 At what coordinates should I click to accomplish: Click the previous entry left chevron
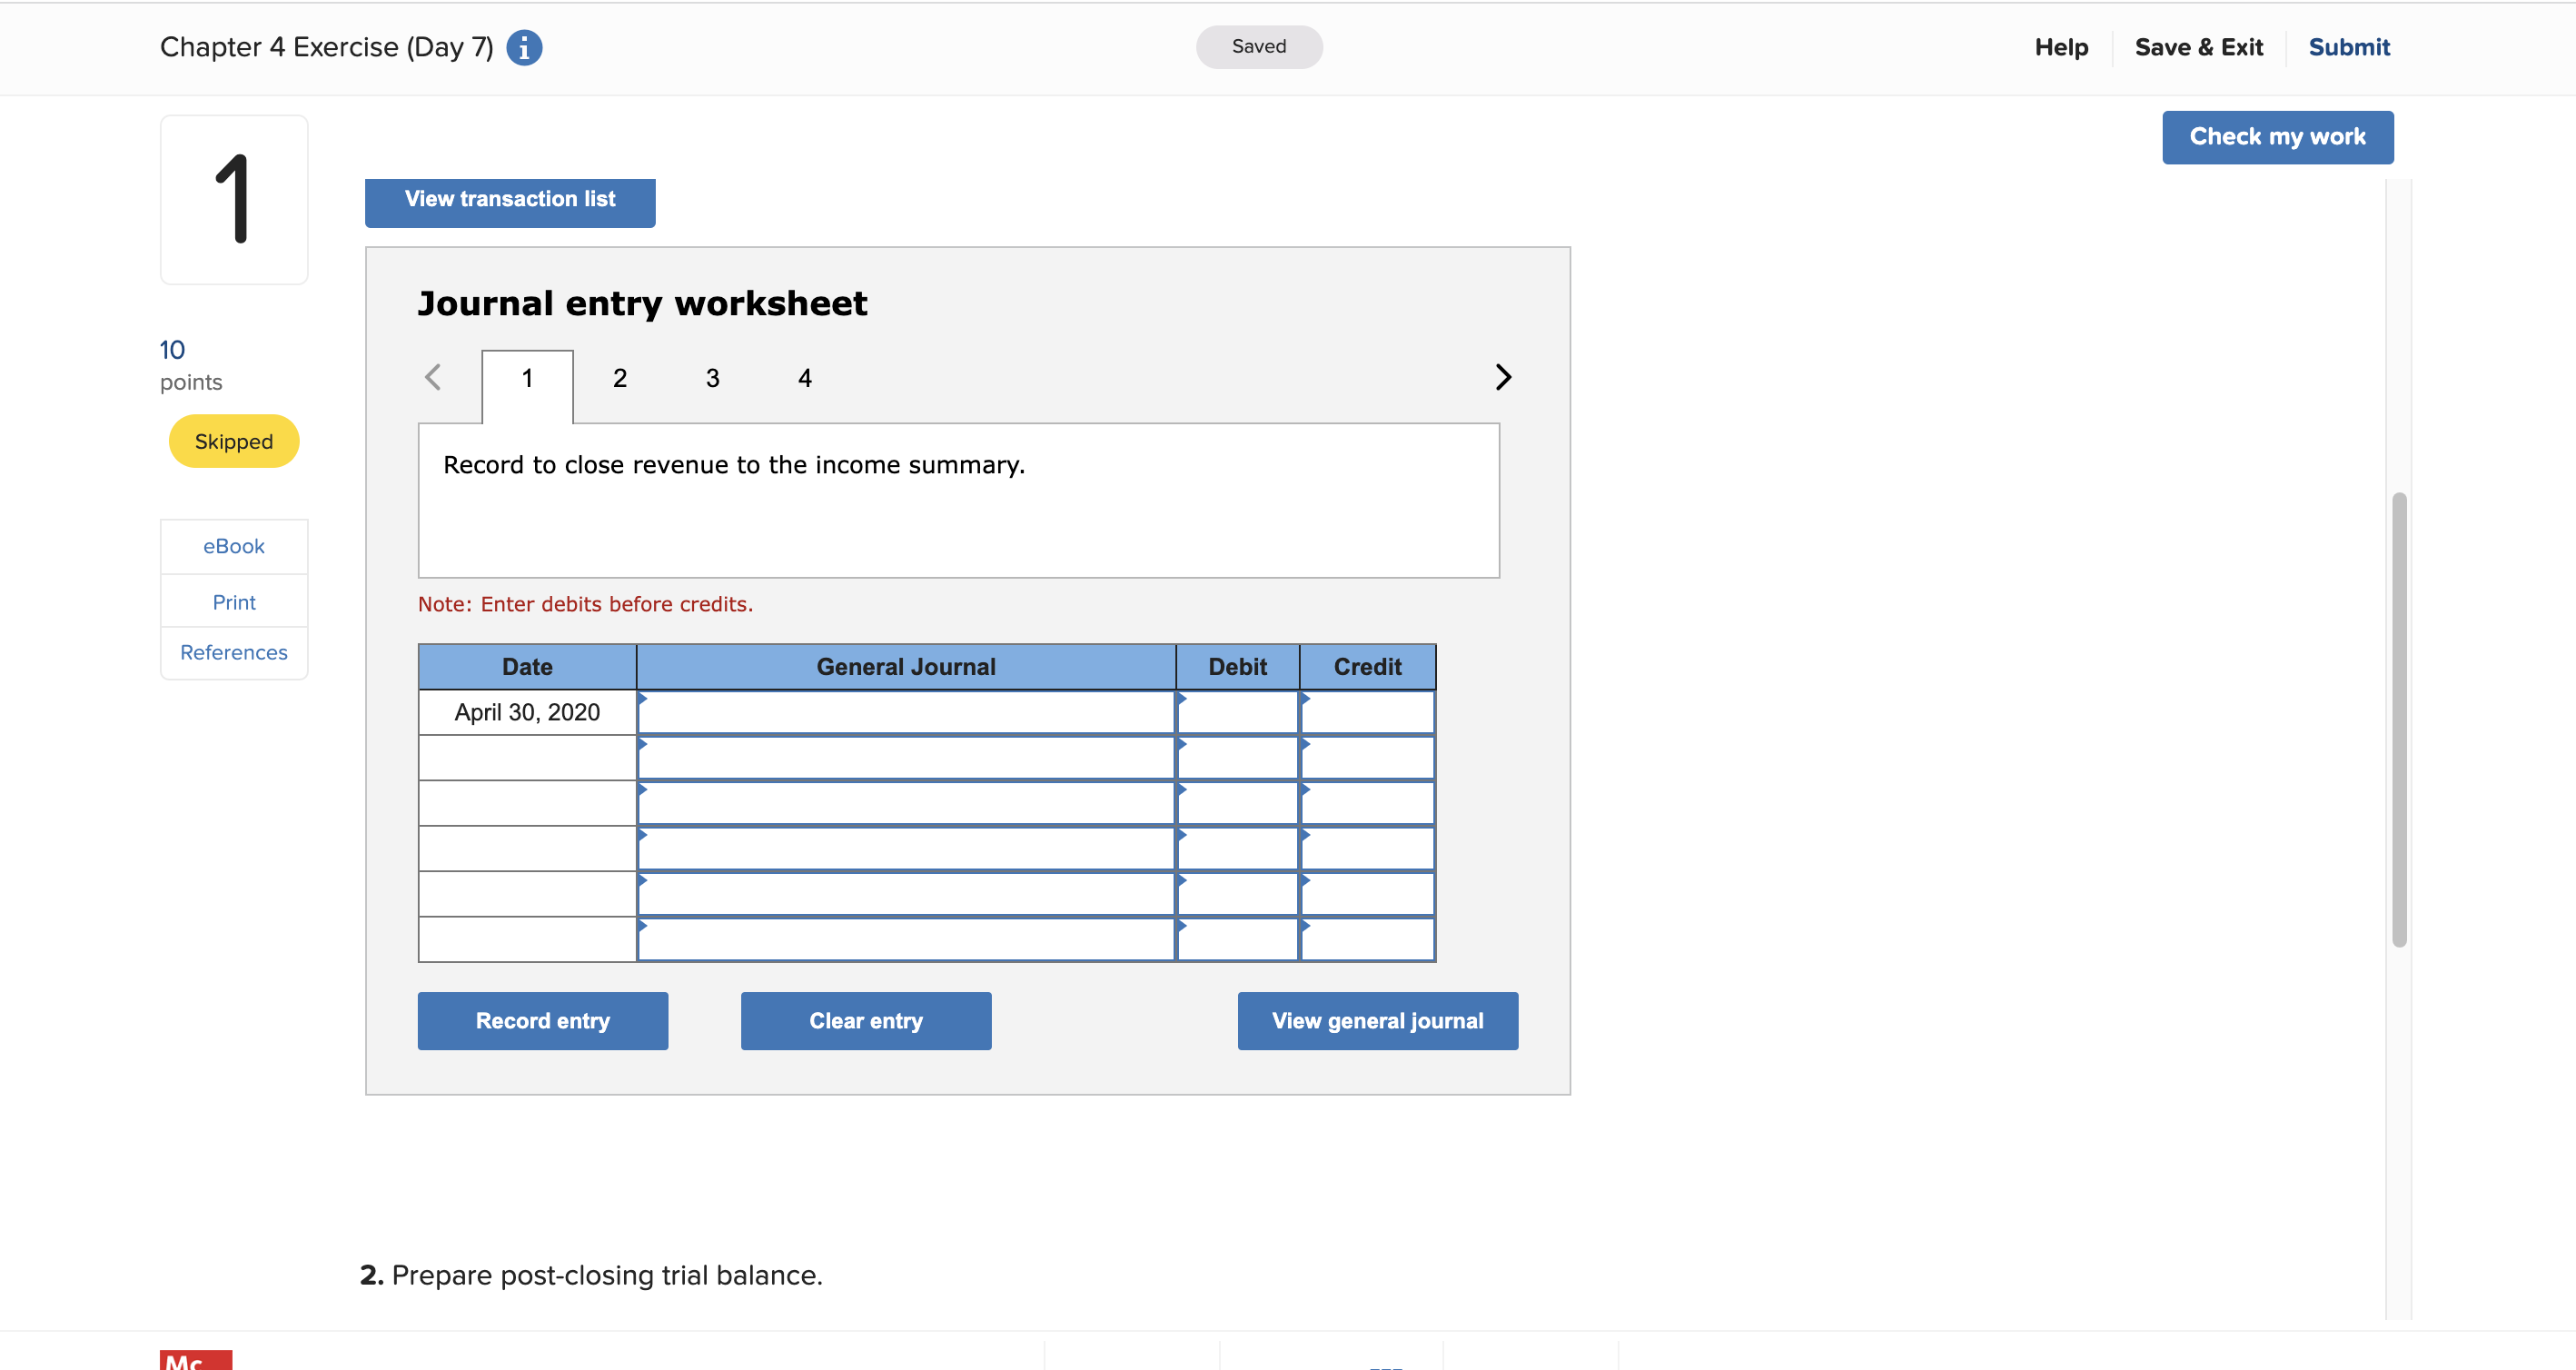433,377
